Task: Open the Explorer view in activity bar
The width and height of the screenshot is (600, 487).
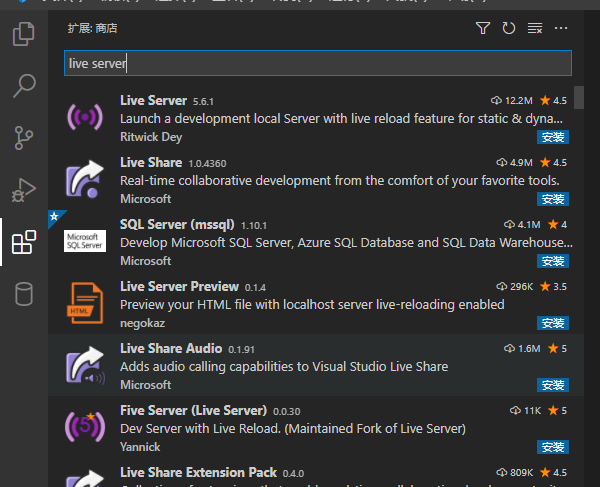Action: pos(23,36)
